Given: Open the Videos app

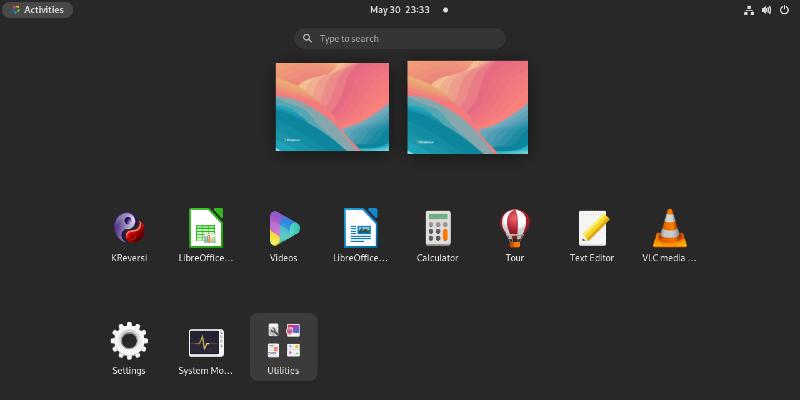Looking at the screenshot, I should click(x=283, y=229).
